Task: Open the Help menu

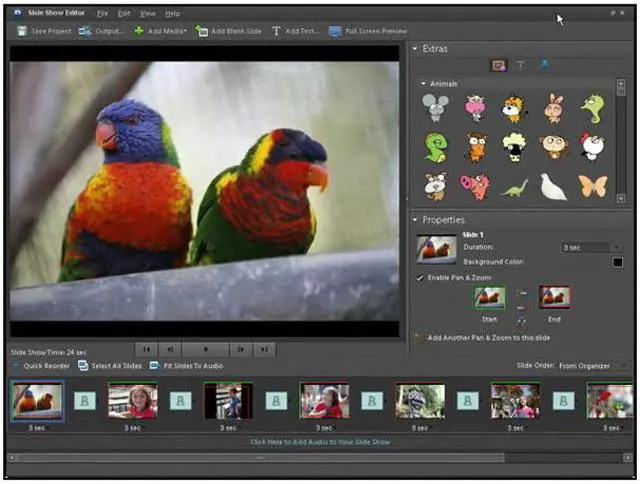Action: coord(172,13)
